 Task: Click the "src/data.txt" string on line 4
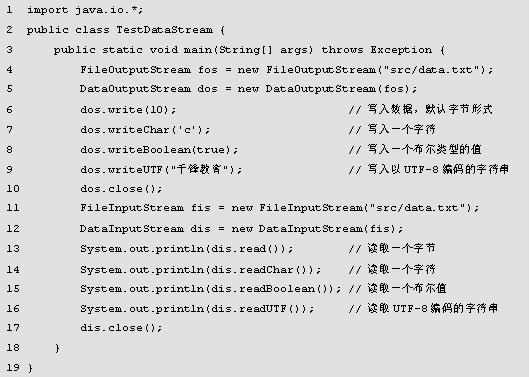click(429, 70)
